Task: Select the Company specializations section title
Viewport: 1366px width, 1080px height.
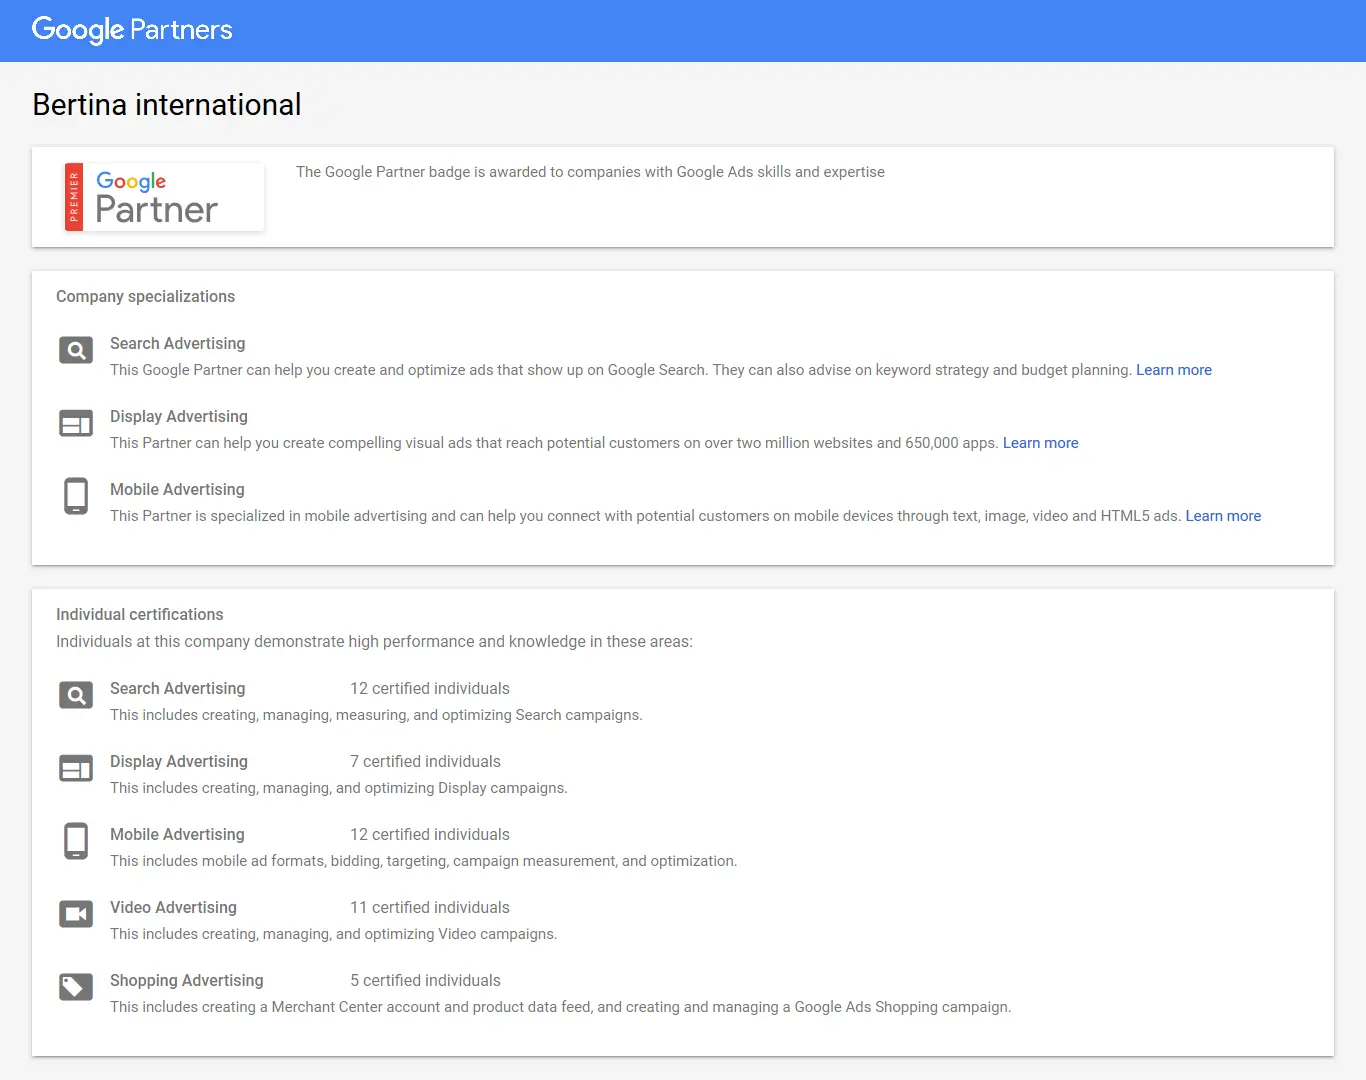Action: pos(145,297)
